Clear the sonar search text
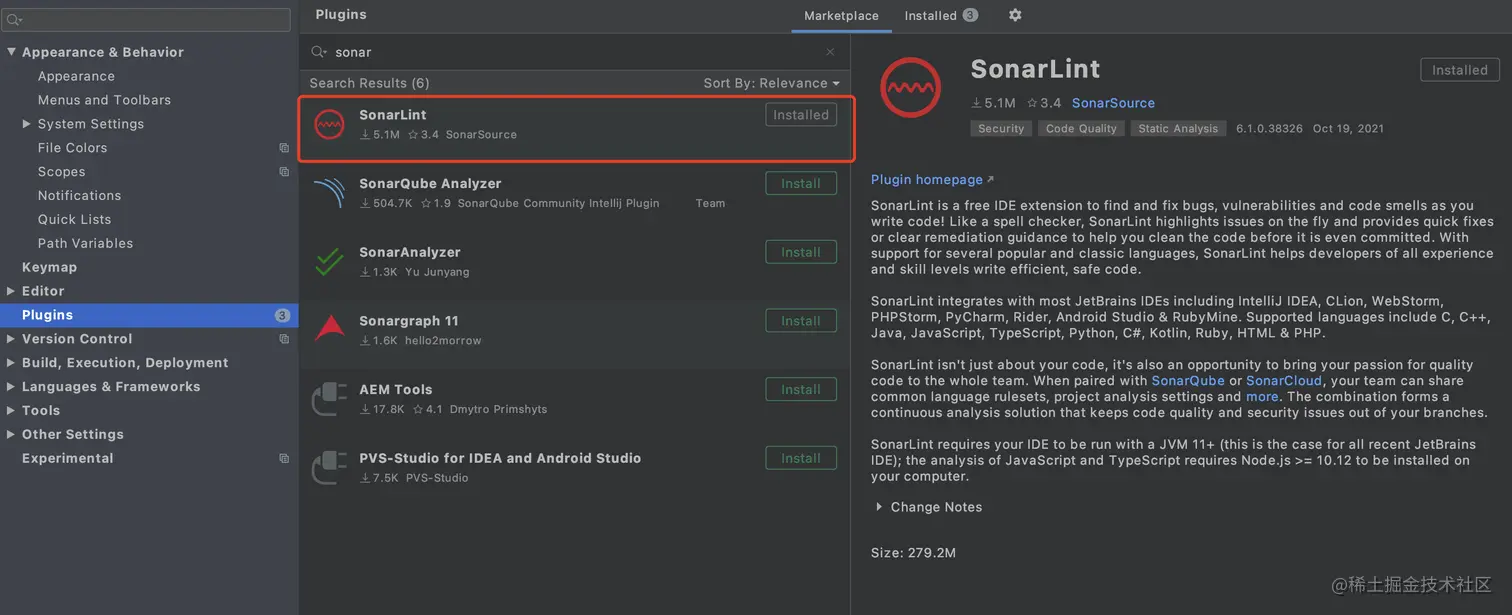The image size is (1512, 615). click(830, 52)
